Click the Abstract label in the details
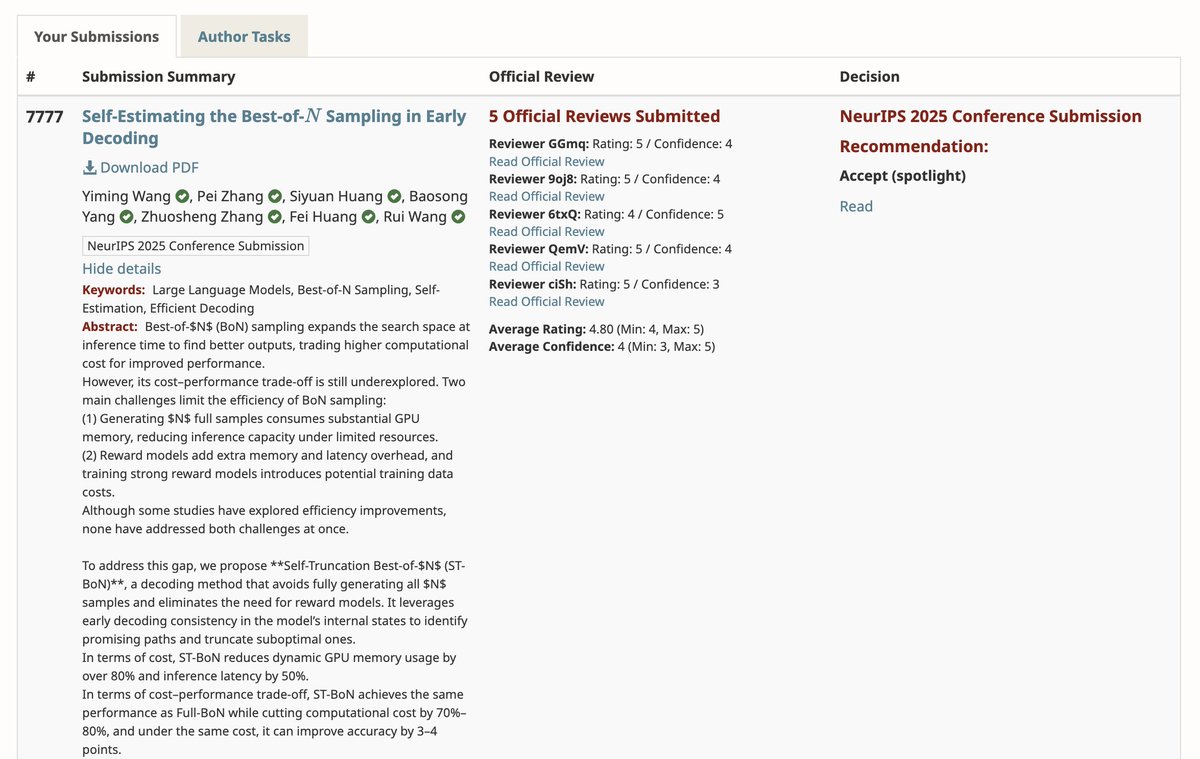The width and height of the screenshot is (1200, 759). point(109,326)
